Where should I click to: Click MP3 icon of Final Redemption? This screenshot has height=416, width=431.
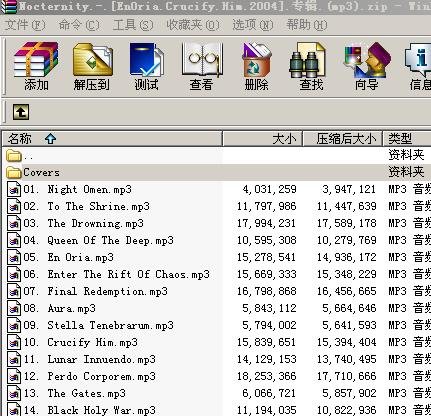(x=14, y=291)
